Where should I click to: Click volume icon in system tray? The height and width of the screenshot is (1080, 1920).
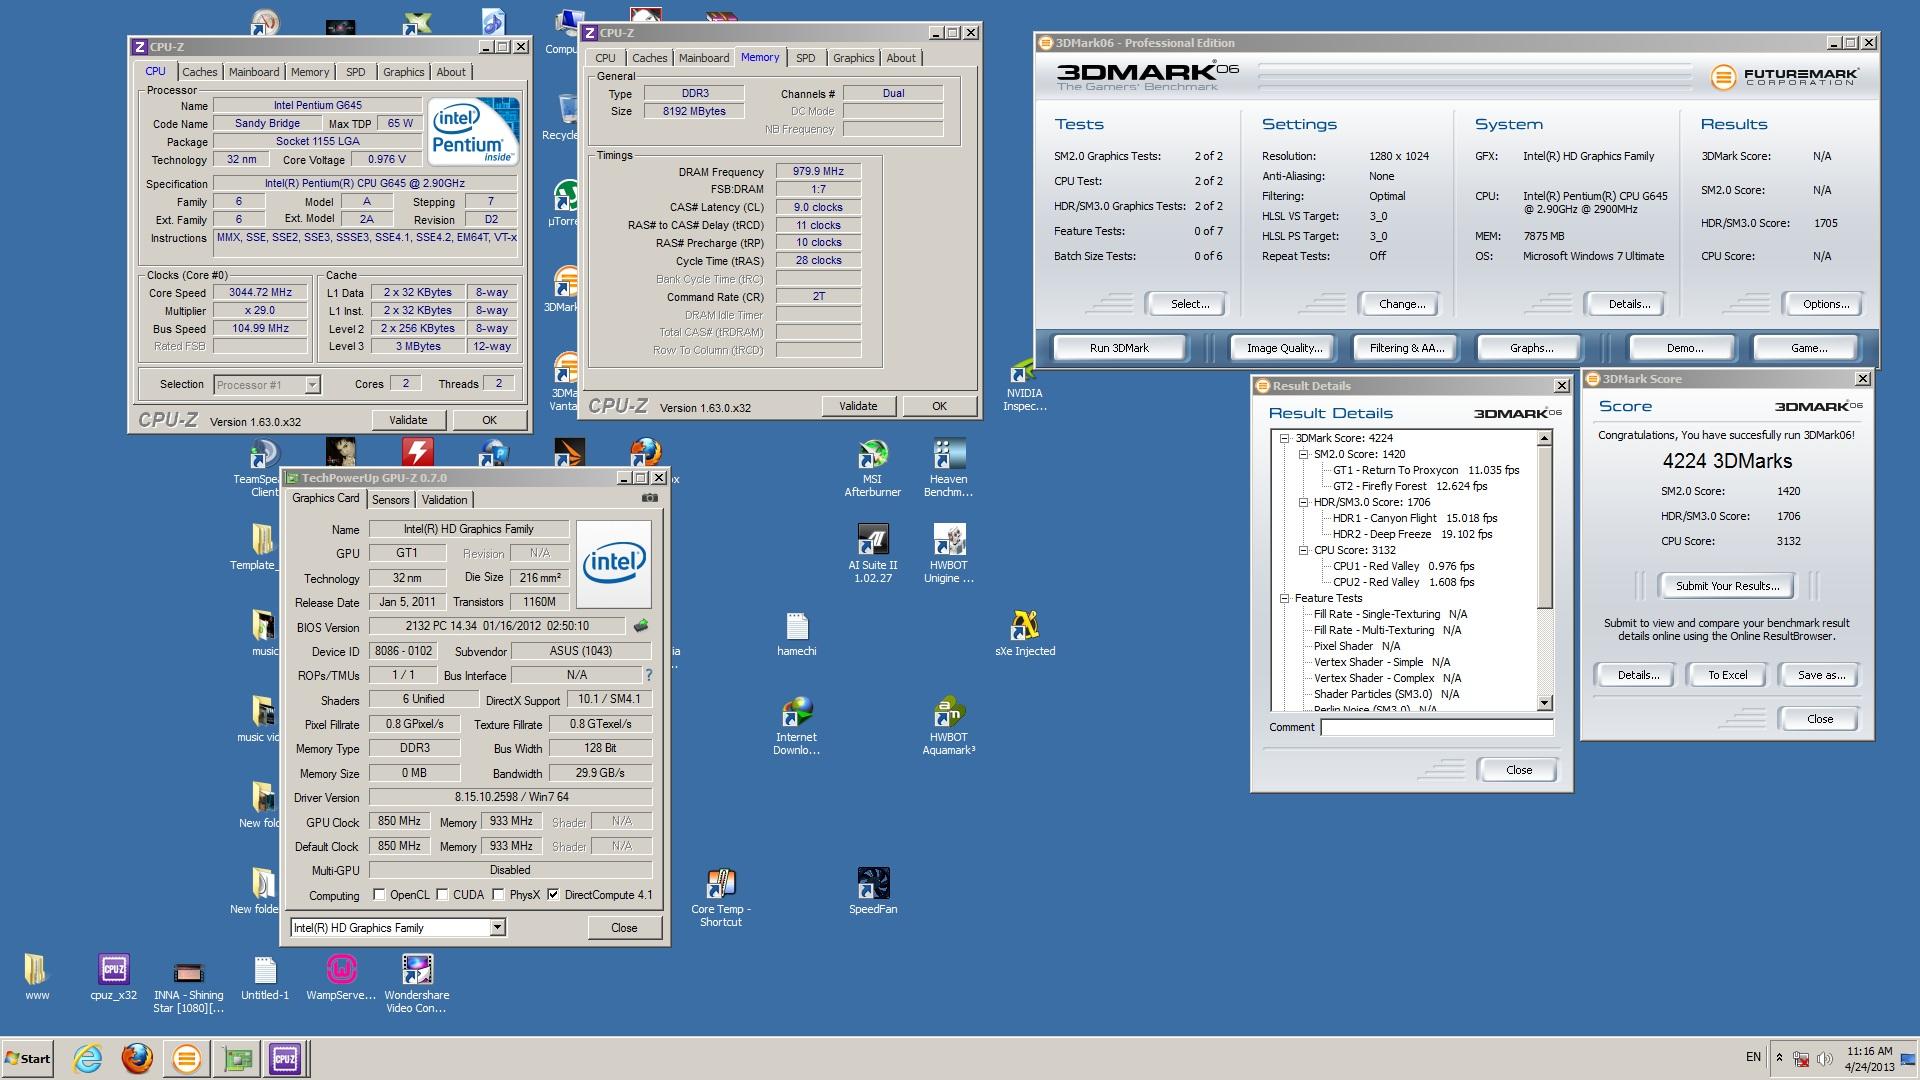[1825, 1058]
